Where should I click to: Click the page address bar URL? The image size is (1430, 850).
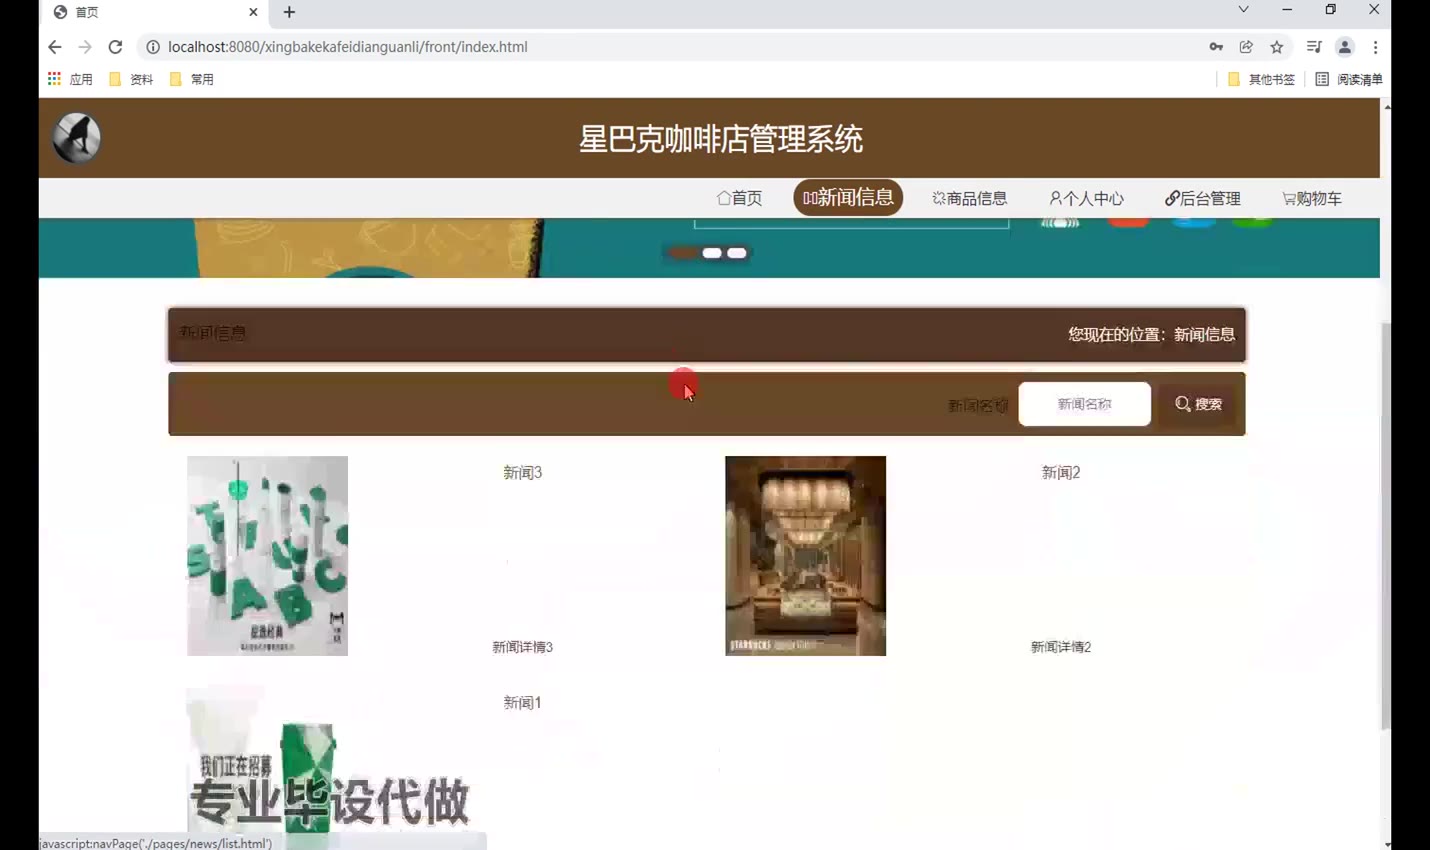point(348,47)
